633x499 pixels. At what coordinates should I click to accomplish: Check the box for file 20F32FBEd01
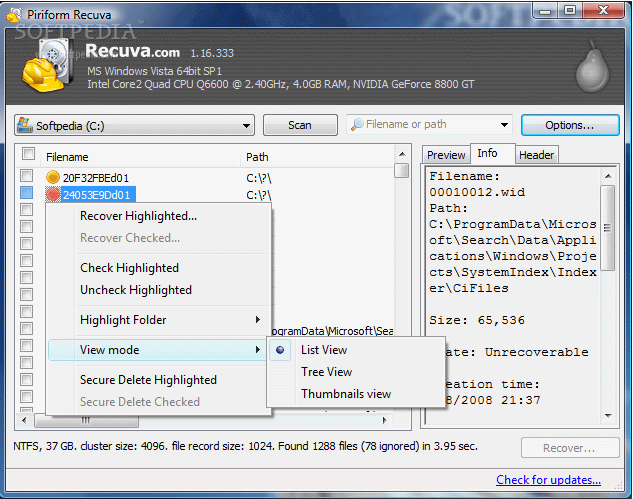point(27,176)
